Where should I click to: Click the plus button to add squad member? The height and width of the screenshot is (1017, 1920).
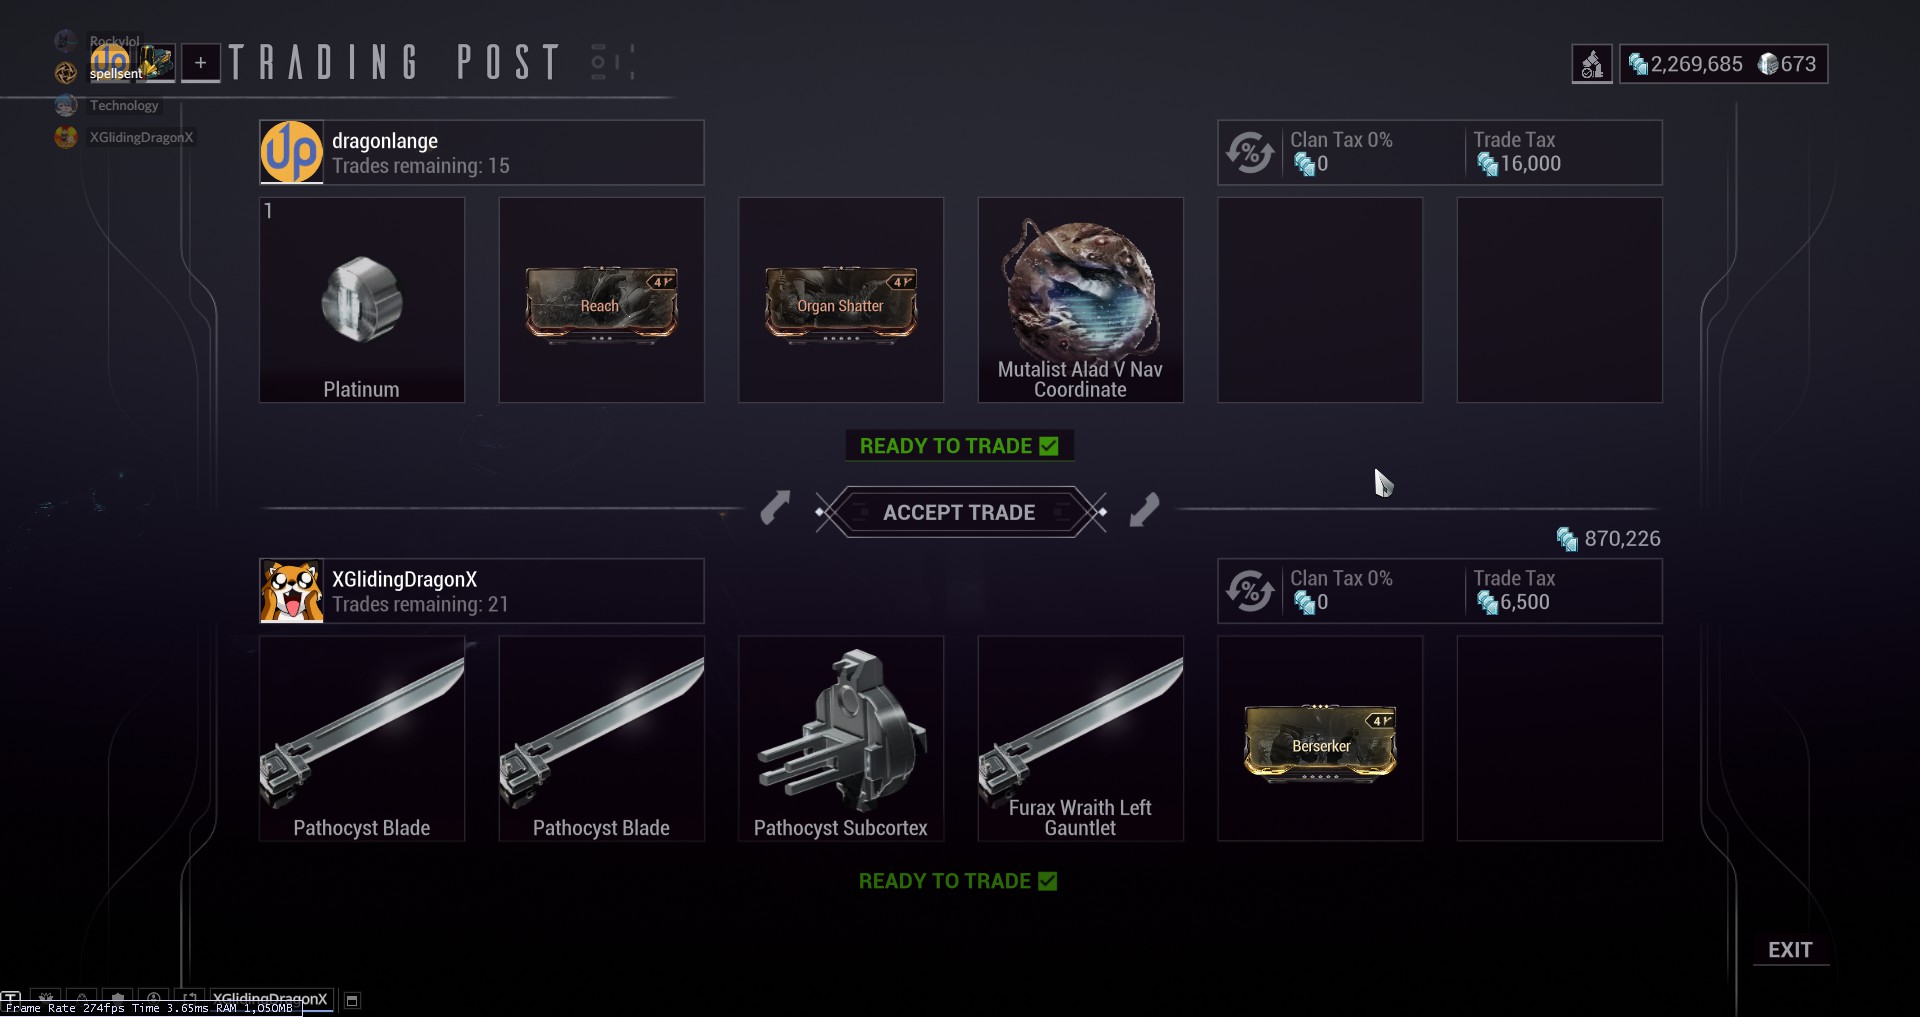tap(201, 64)
